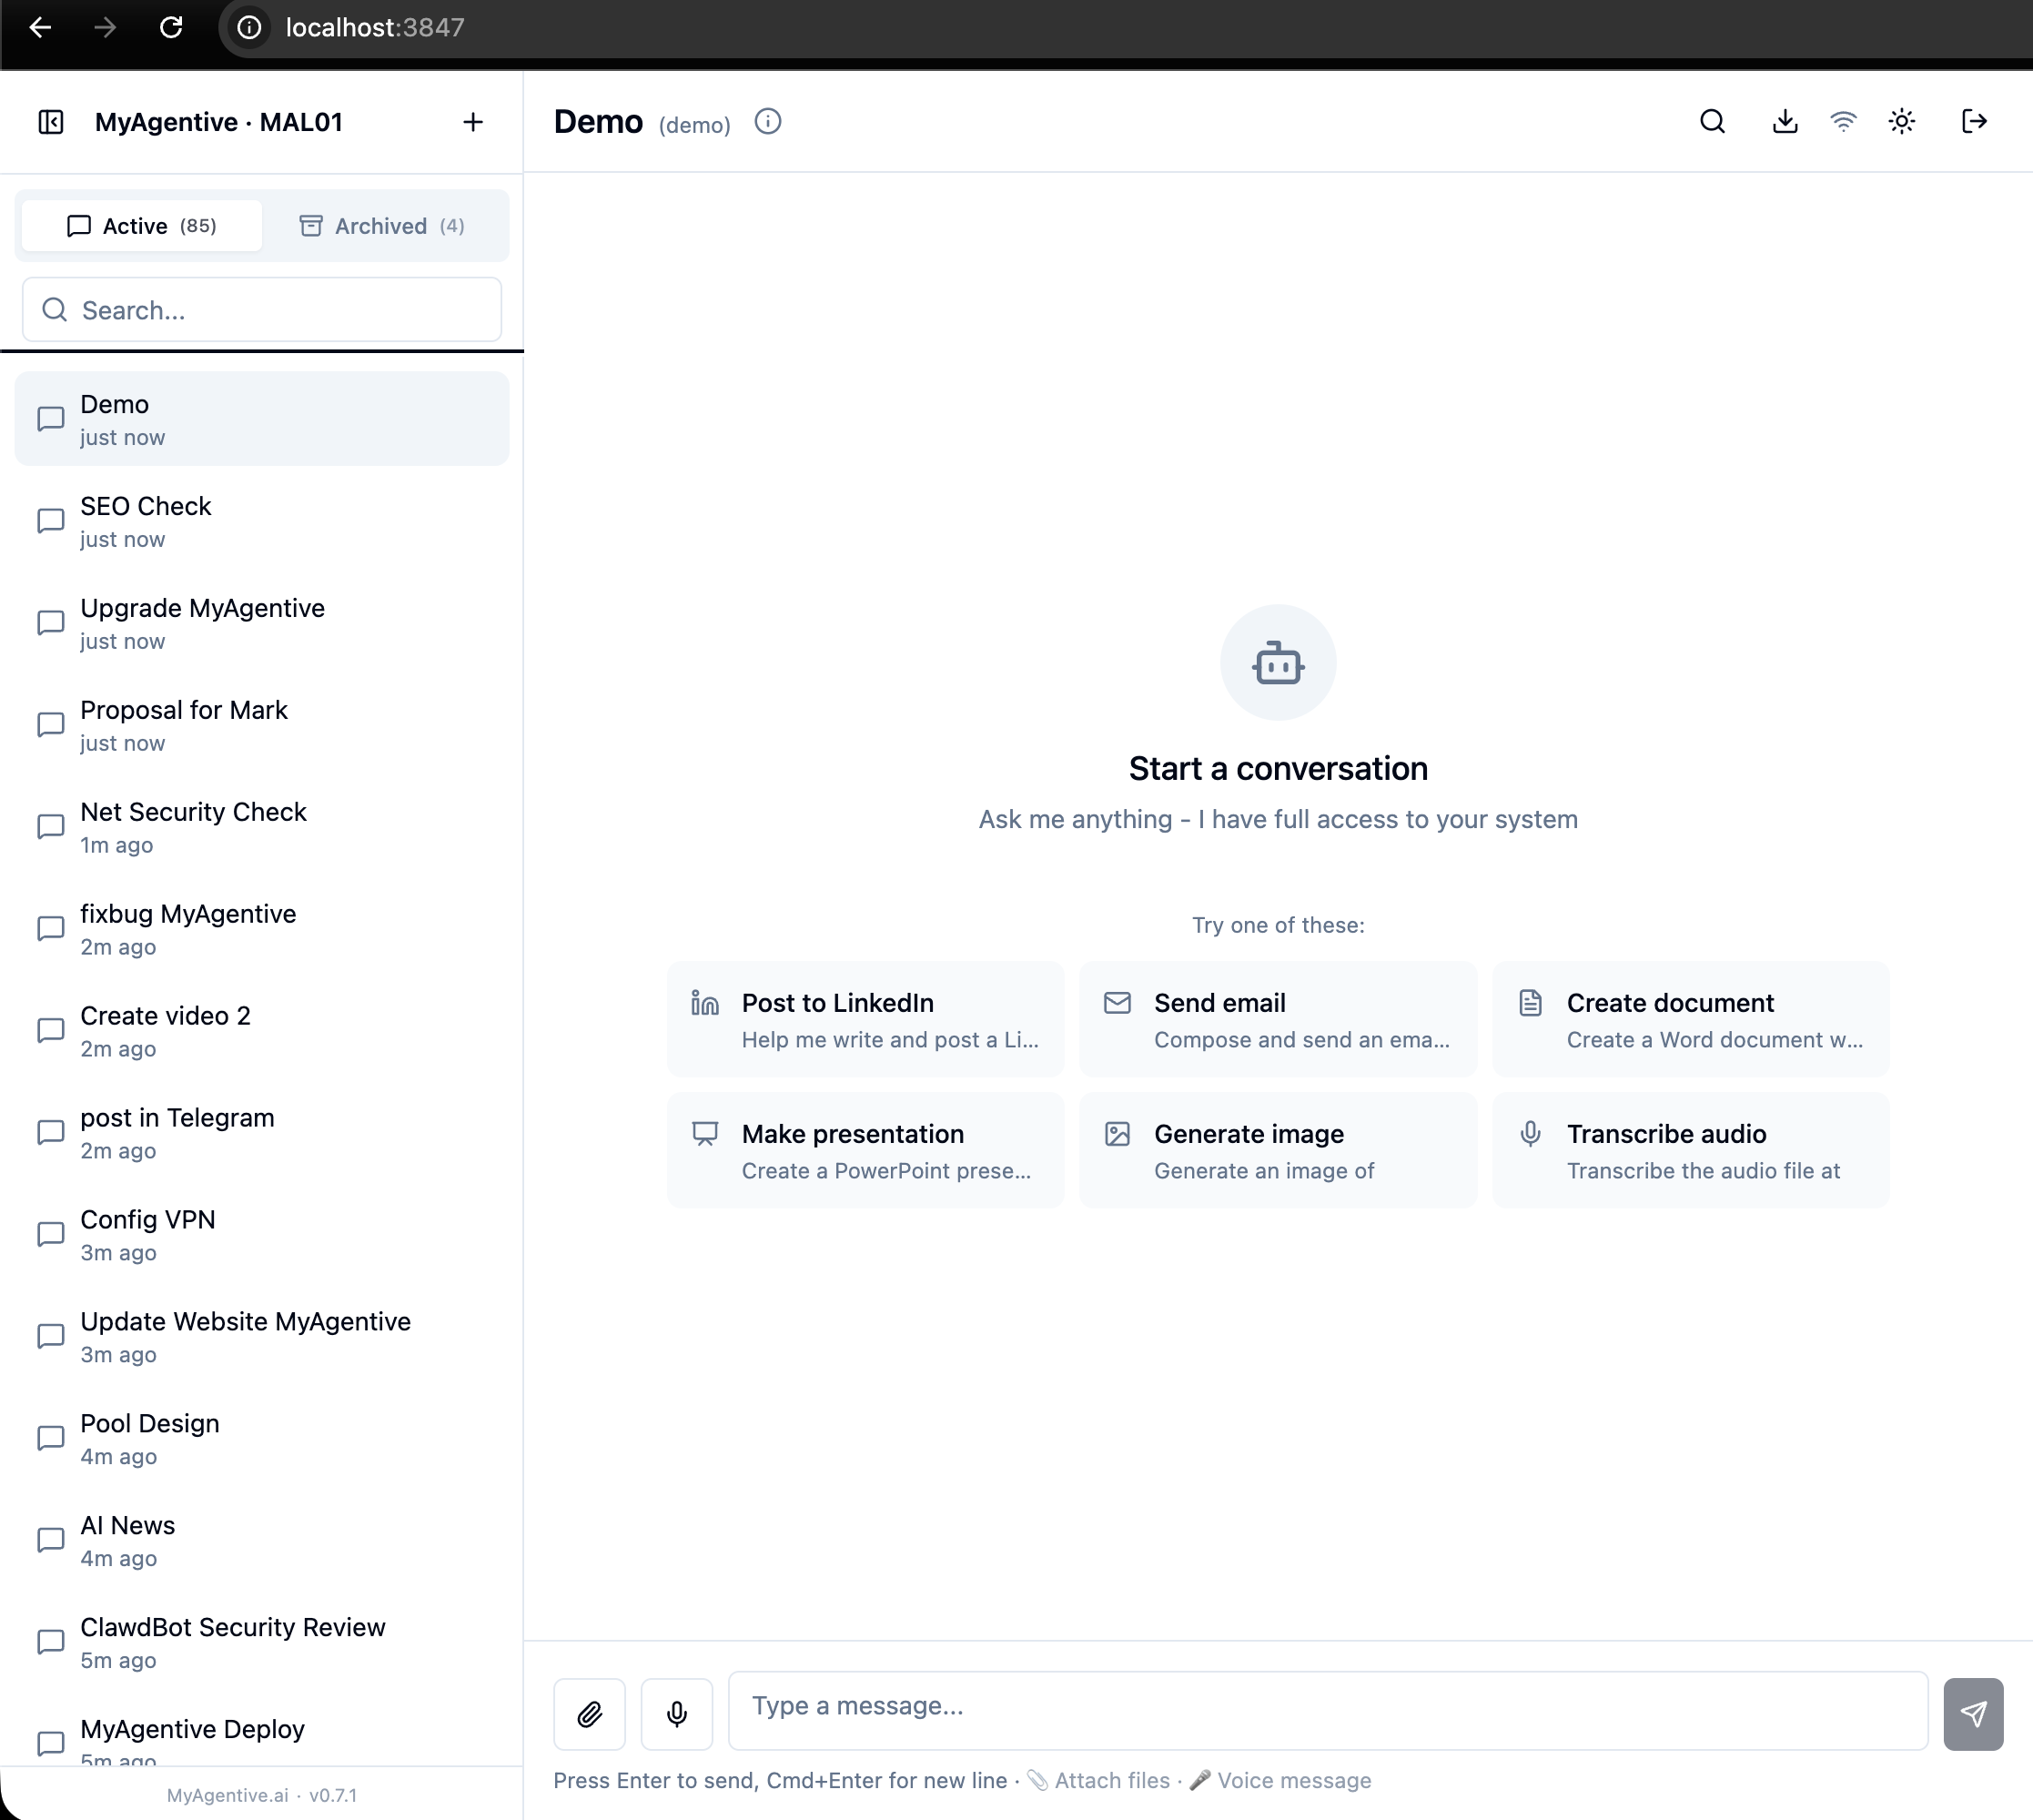Select the "Generate image" suggestion
Screen dimensions: 2033x1820
click(1277, 1149)
